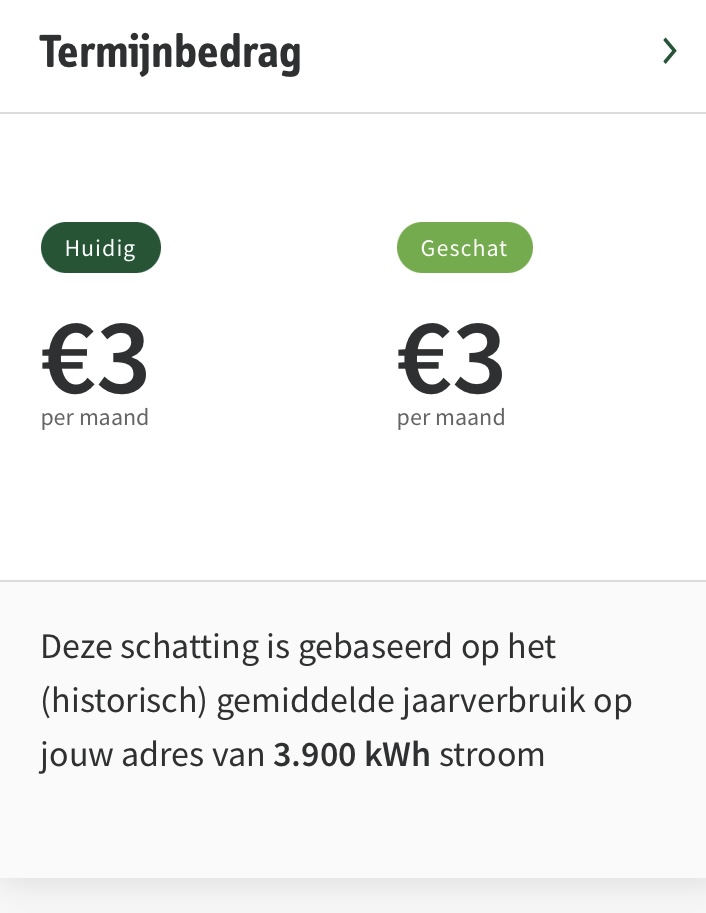706x913 pixels.
Task: Select the light green Geschat badge
Action: pyautogui.click(x=464, y=248)
